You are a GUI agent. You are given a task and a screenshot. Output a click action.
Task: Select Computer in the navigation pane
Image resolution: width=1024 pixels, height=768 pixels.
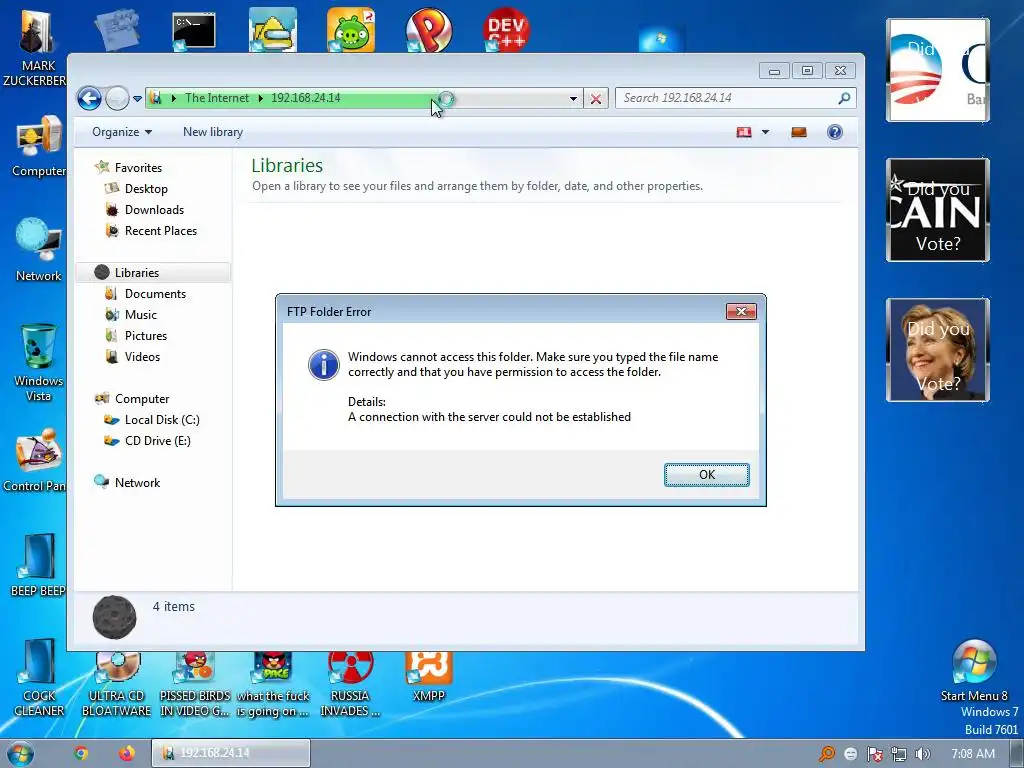click(142, 398)
